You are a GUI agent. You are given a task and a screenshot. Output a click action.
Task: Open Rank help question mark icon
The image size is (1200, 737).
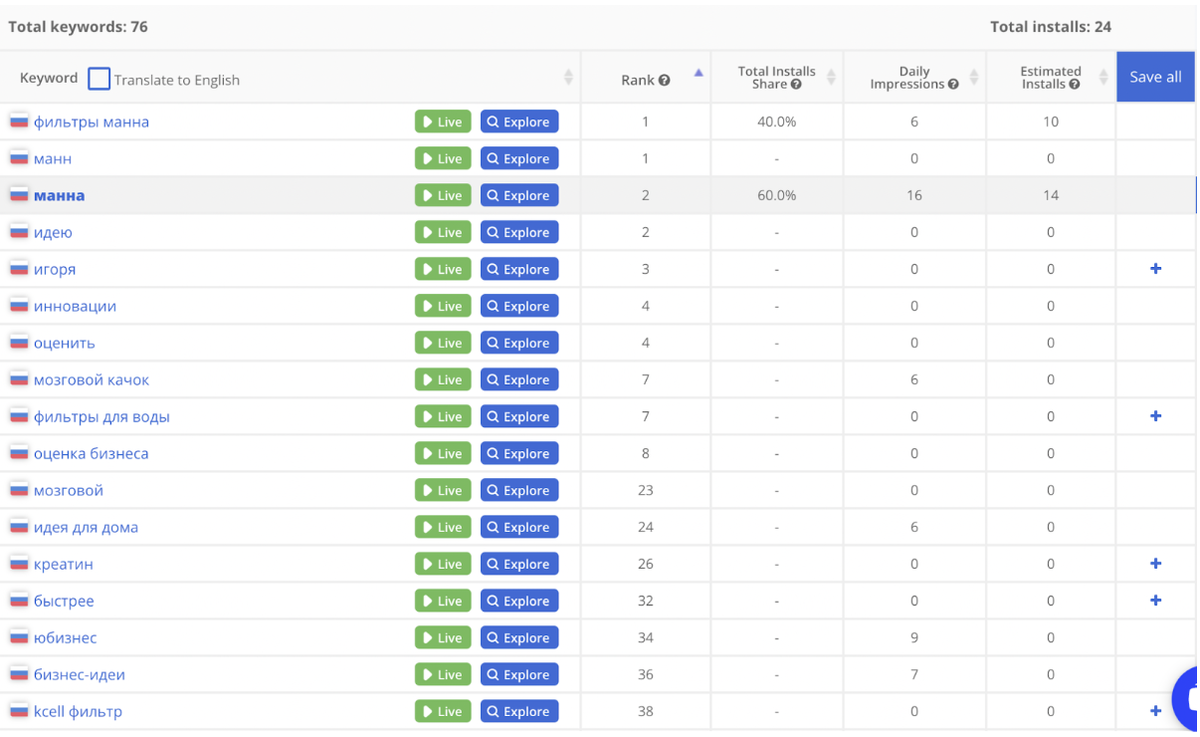click(x=664, y=80)
